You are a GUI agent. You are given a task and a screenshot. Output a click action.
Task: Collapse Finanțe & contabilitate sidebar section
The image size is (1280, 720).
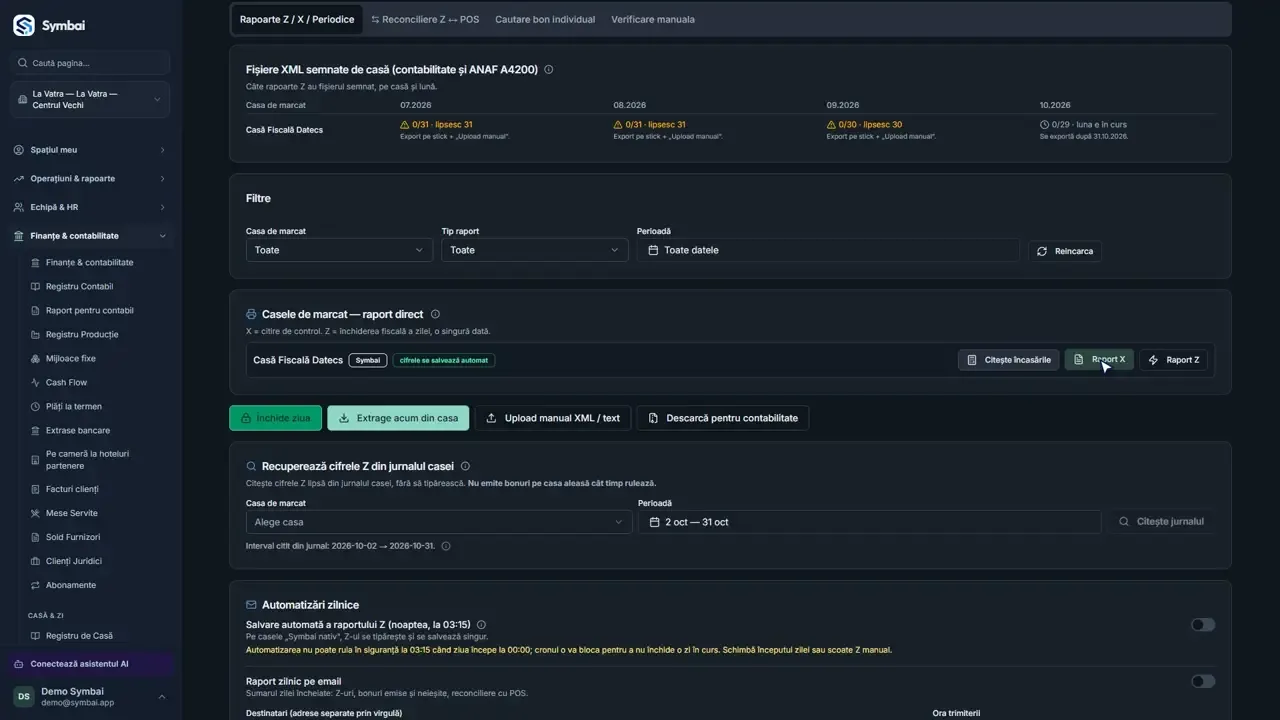tap(90, 236)
